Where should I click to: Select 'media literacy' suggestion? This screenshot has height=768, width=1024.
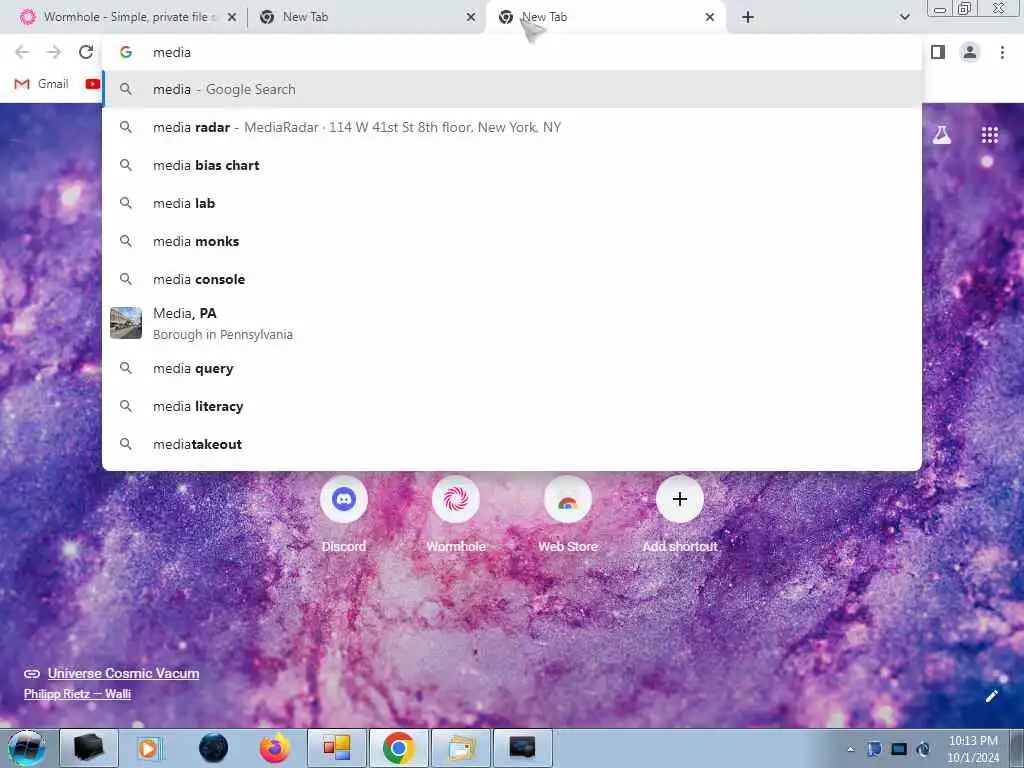[x=512, y=406]
